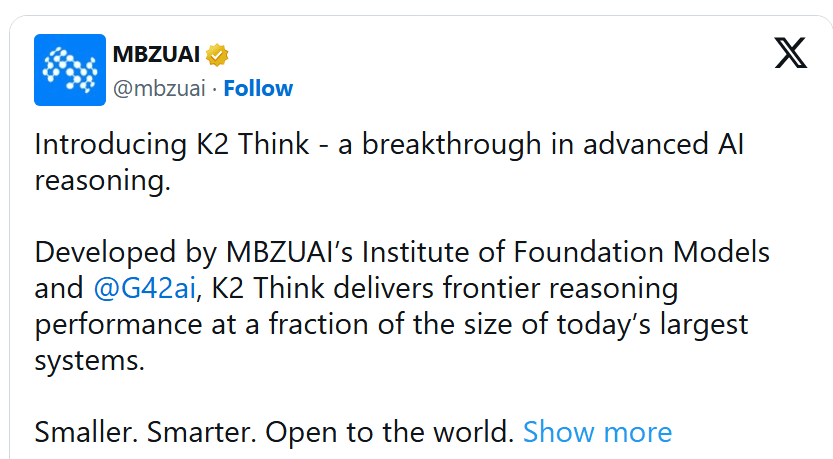Click the word "systems."
The image size is (833, 459).
coord(89,361)
